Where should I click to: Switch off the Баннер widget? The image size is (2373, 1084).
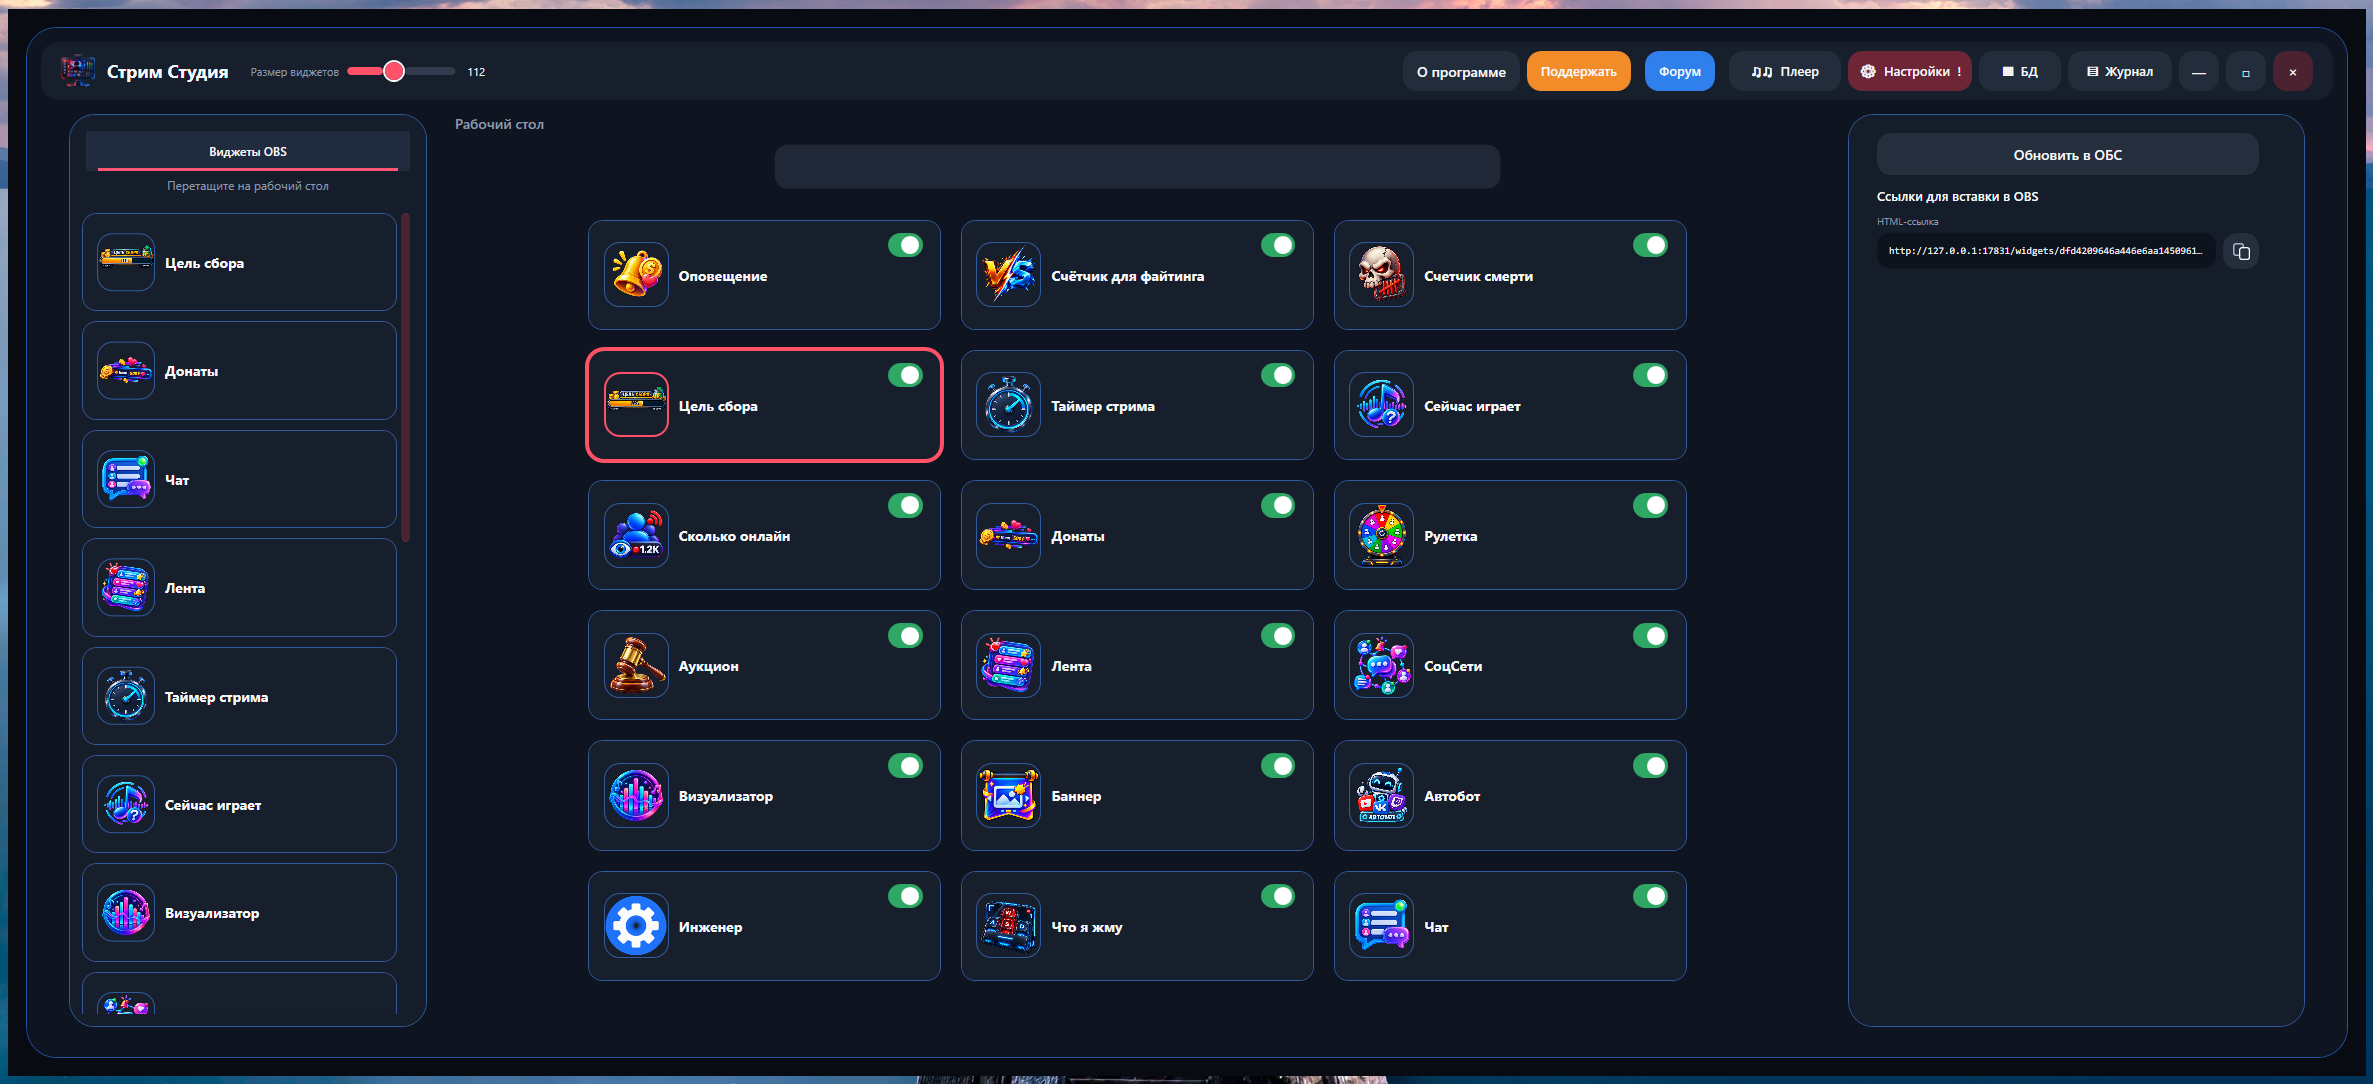tap(1278, 765)
